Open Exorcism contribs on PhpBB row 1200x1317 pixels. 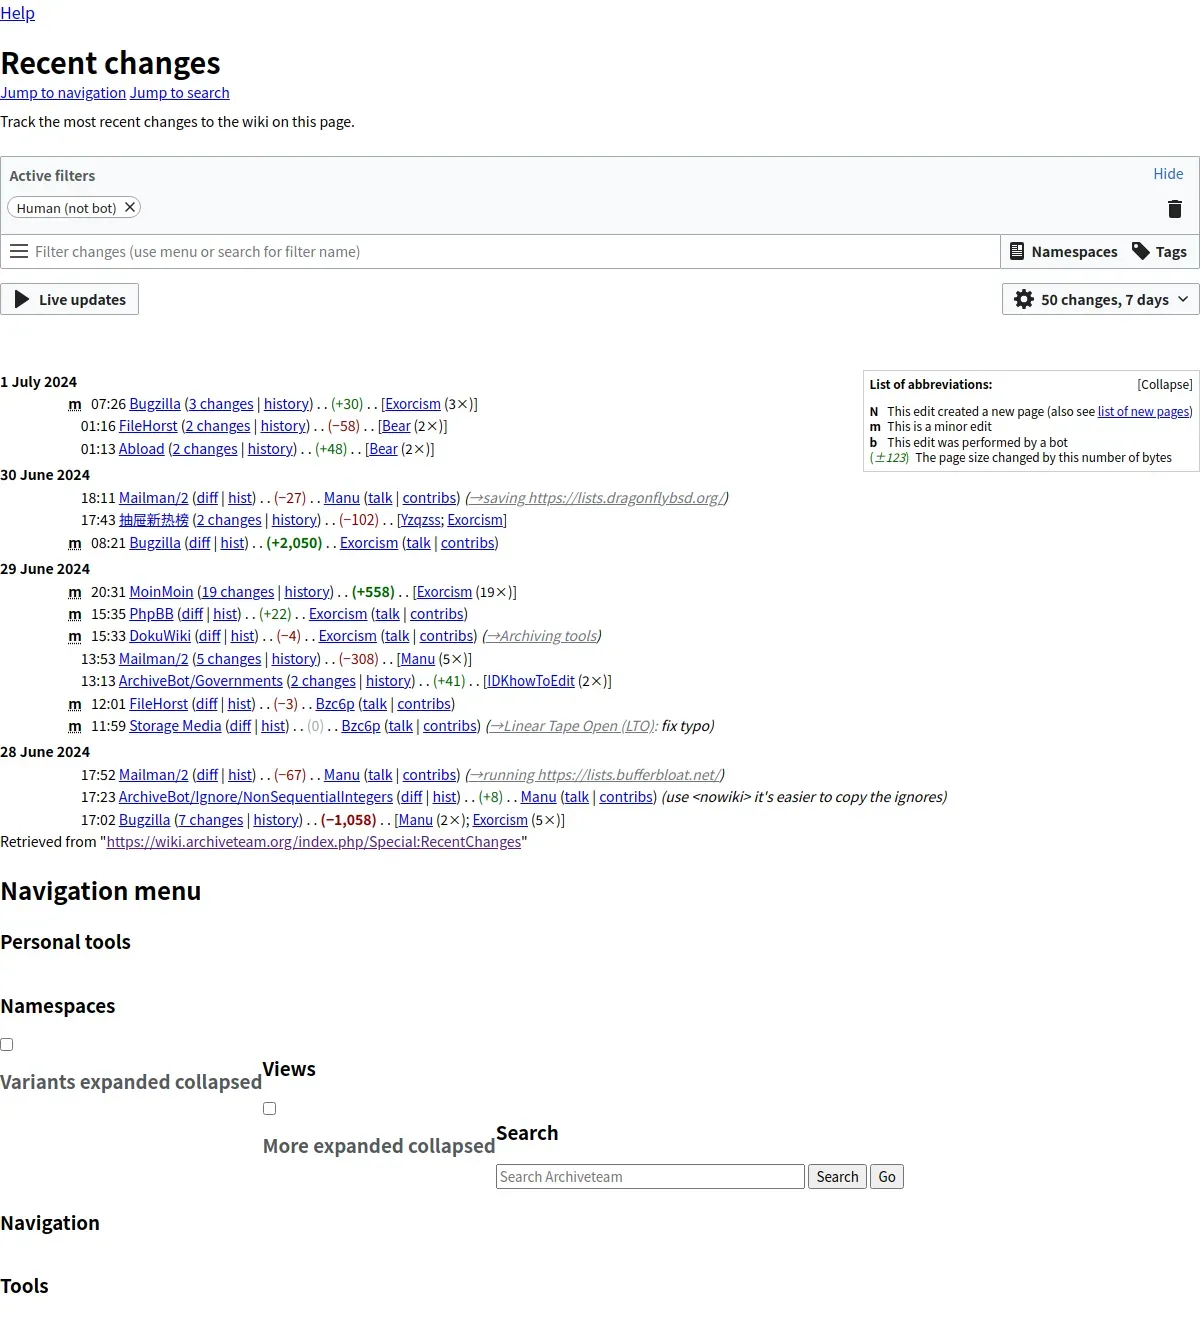click(437, 614)
